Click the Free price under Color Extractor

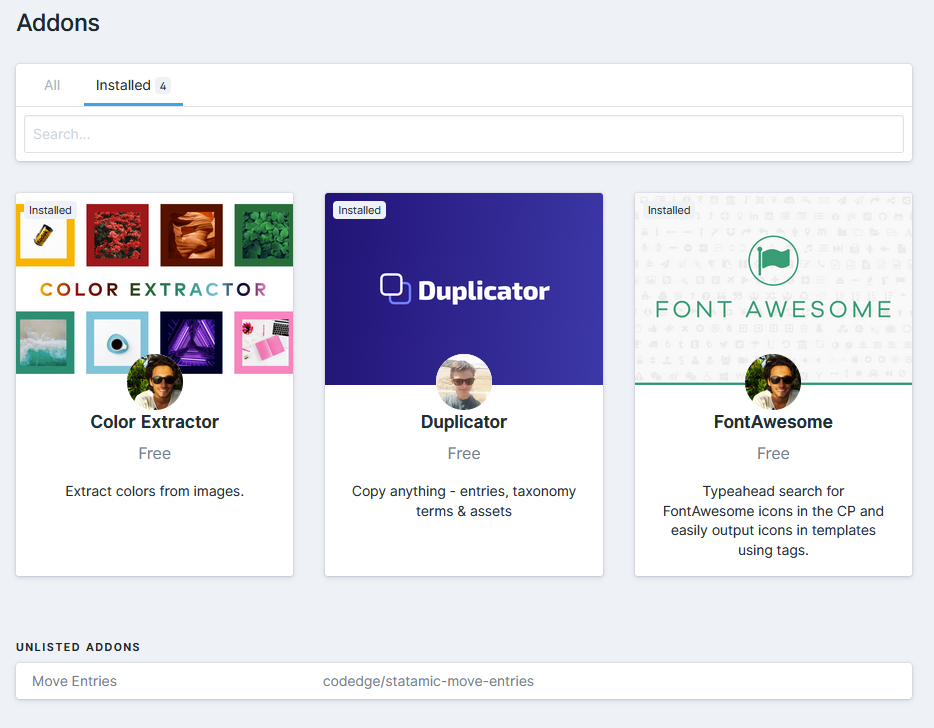pos(154,453)
